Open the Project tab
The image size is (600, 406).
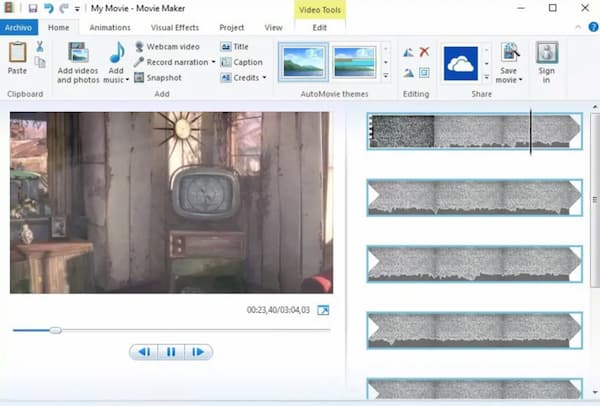232,28
